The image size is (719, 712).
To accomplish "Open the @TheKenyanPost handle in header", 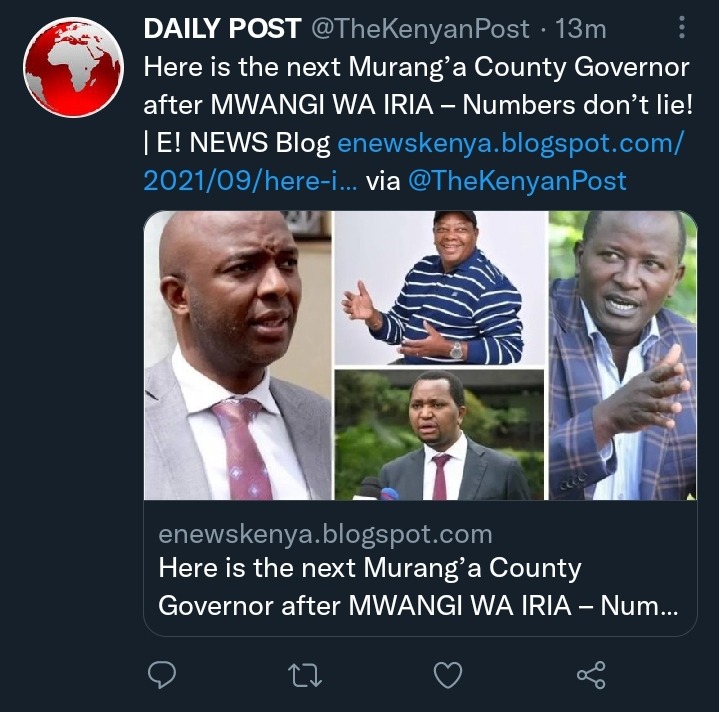I will pyautogui.click(x=420, y=29).
